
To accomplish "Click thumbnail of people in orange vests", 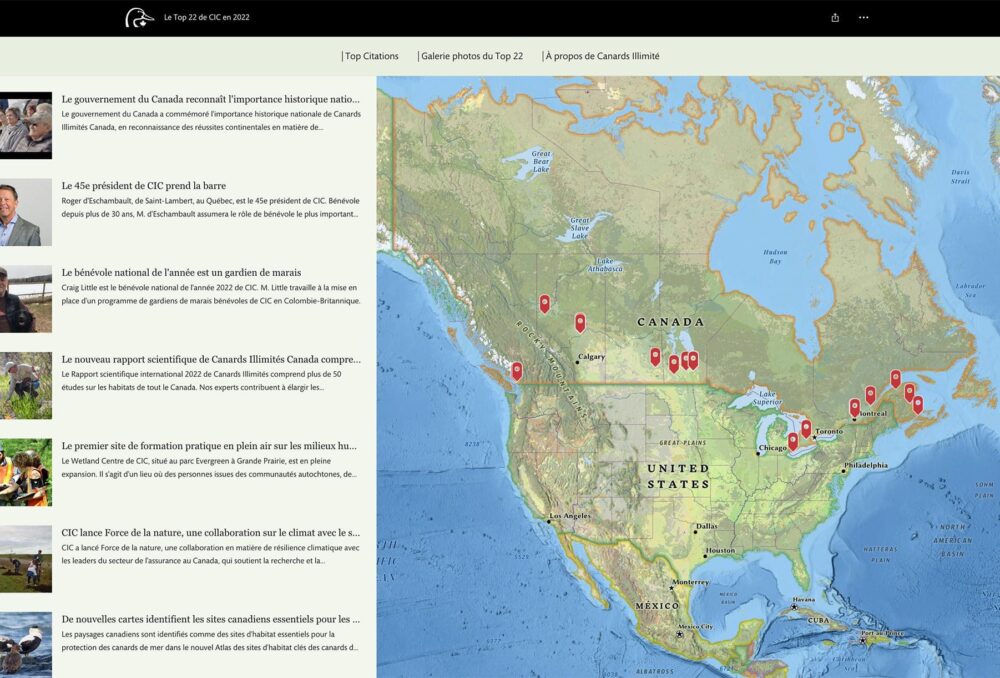I will pos(26,472).
